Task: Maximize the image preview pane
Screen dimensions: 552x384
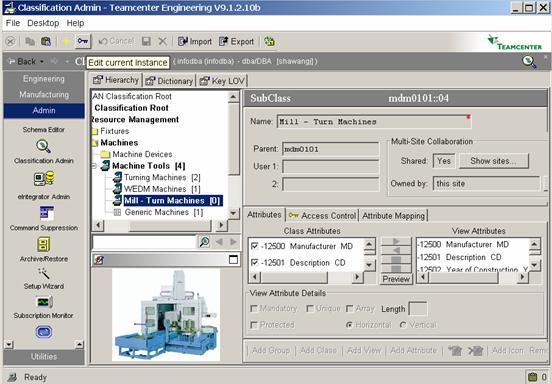Action: pos(233,260)
